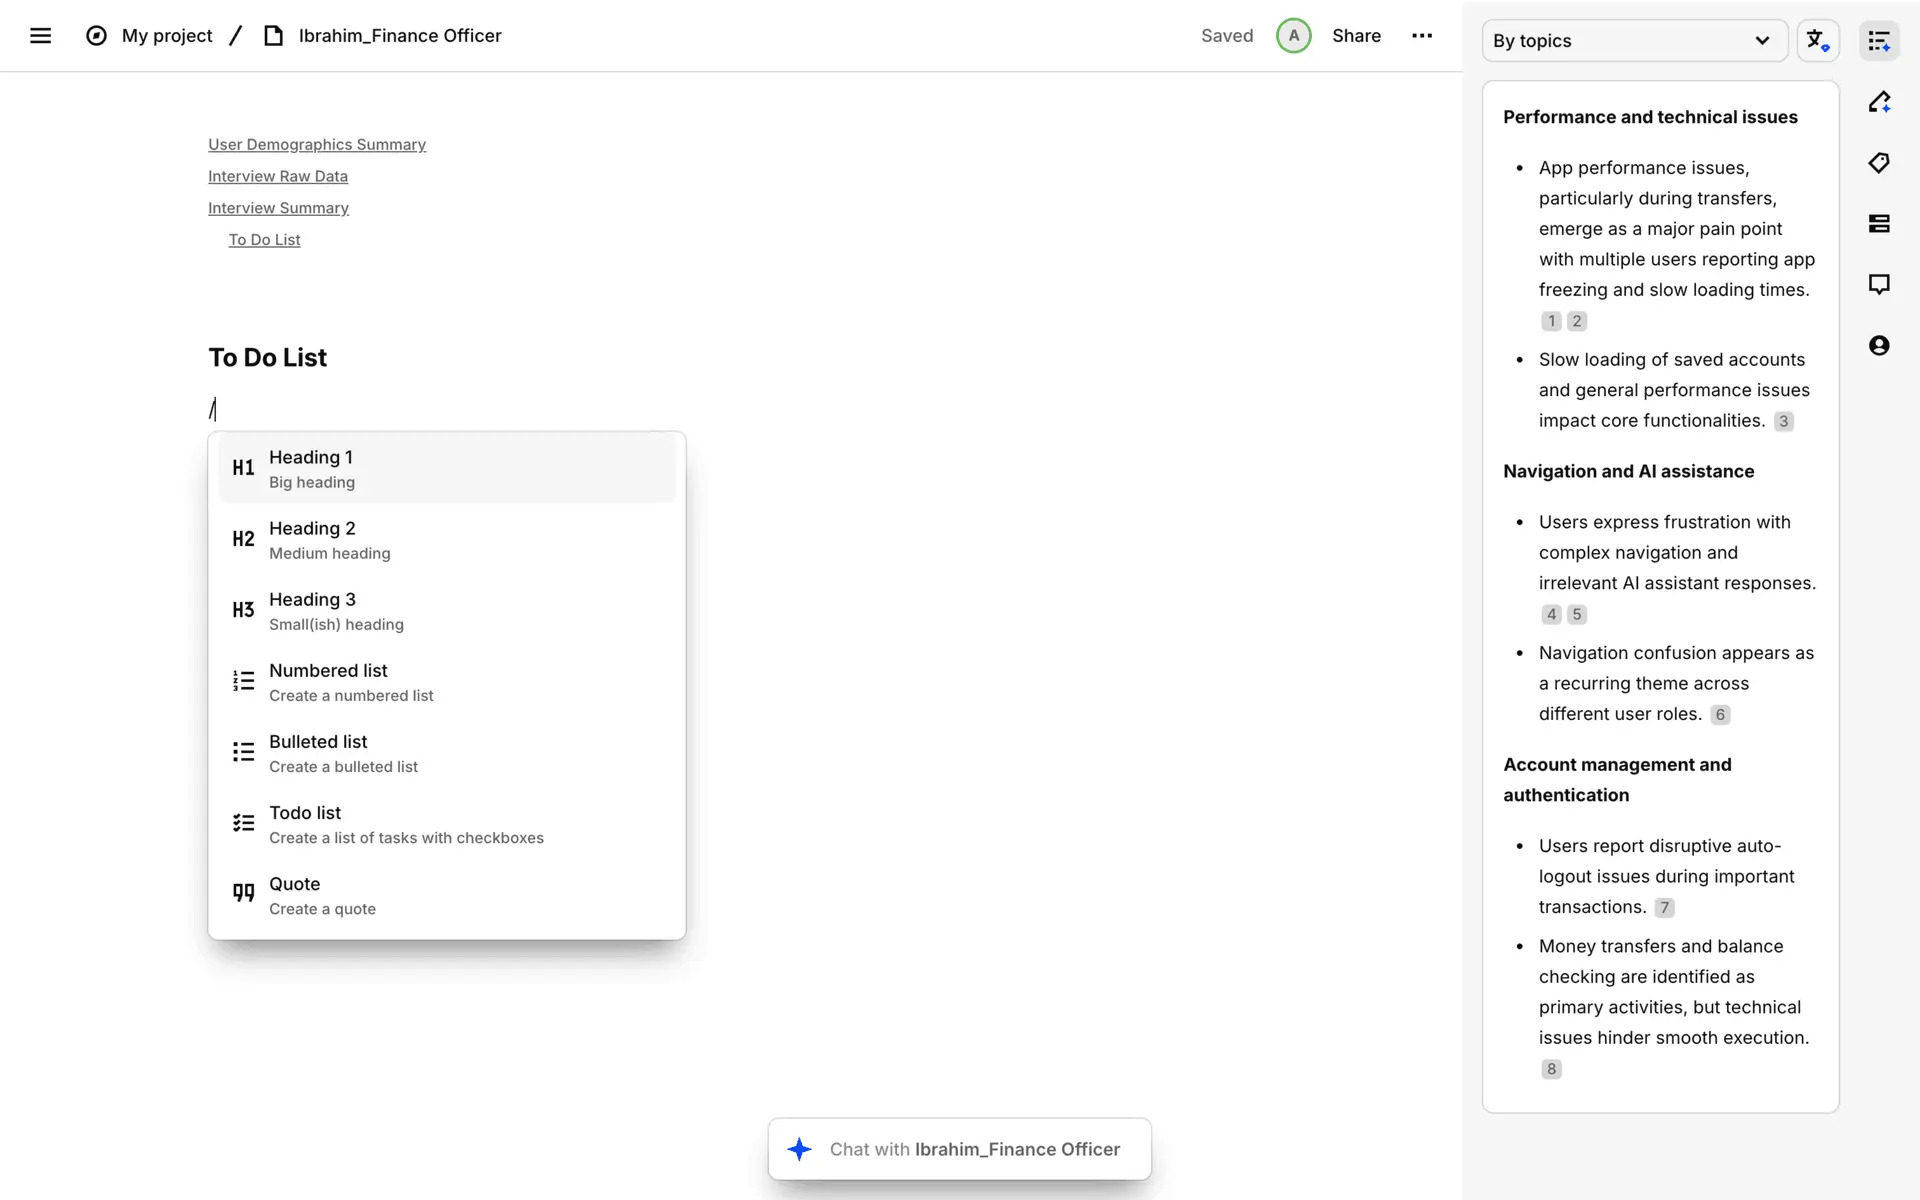The width and height of the screenshot is (1920, 1200).
Task: Open the Interview Raw Data link
Action: pyautogui.click(x=278, y=176)
